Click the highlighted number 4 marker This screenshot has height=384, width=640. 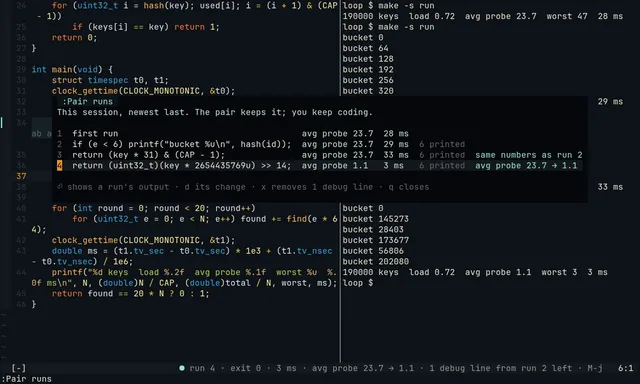pos(60,165)
